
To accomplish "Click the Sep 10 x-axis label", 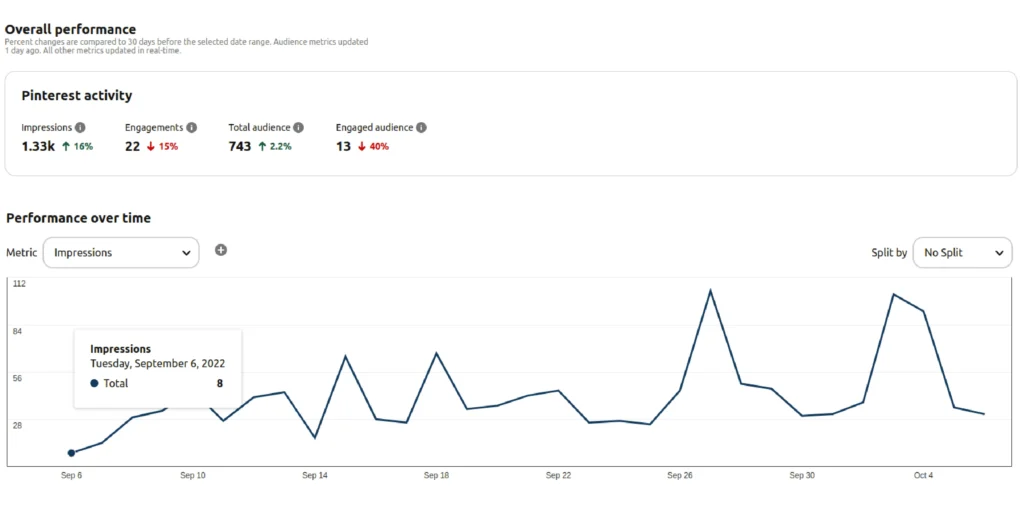I will pos(193,476).
